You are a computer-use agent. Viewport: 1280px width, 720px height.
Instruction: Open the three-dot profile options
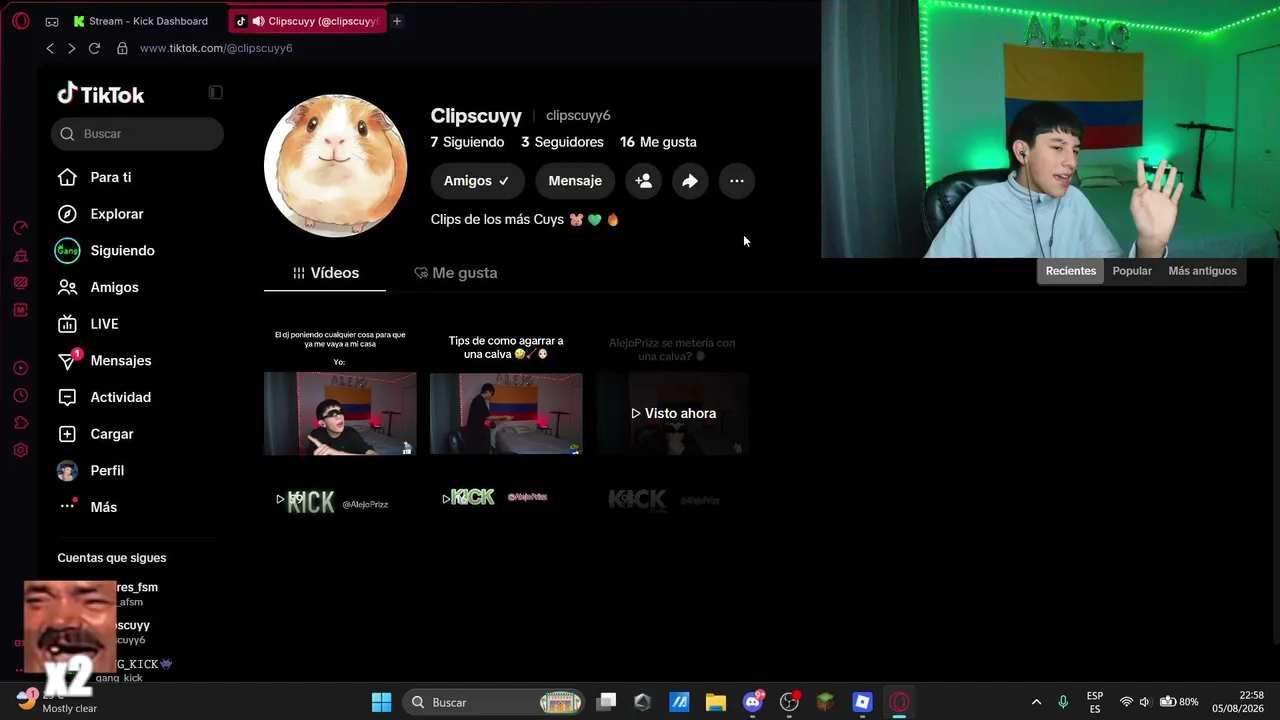coord(737,181)
